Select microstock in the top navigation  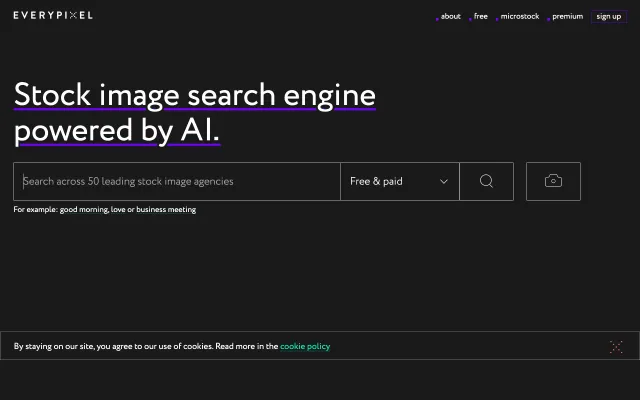point(519,16)
